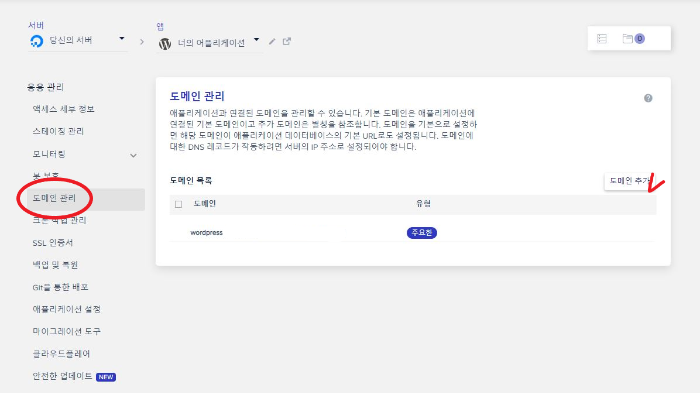This screenshot has height=393, width=700.
Task: Click the 도메인 column header
Action: (x=204, y=204)
